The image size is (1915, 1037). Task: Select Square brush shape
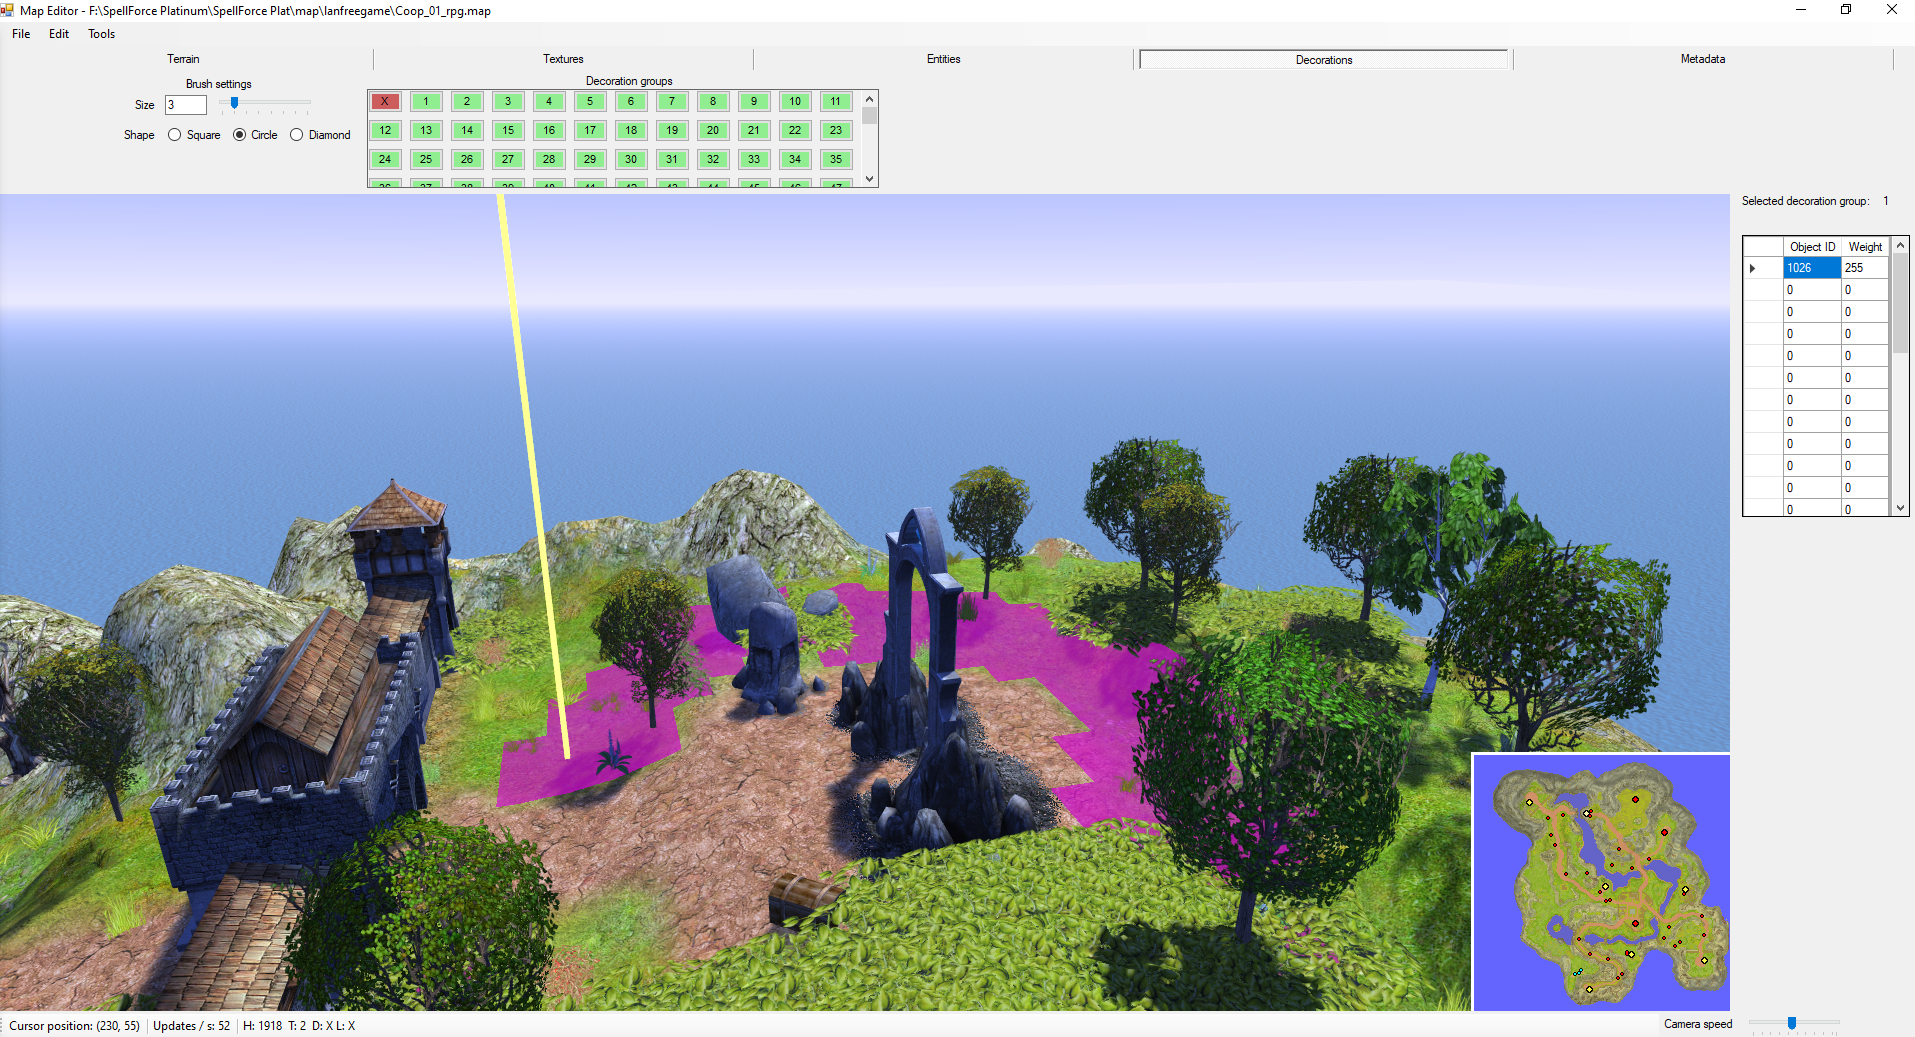click(194, 135)
